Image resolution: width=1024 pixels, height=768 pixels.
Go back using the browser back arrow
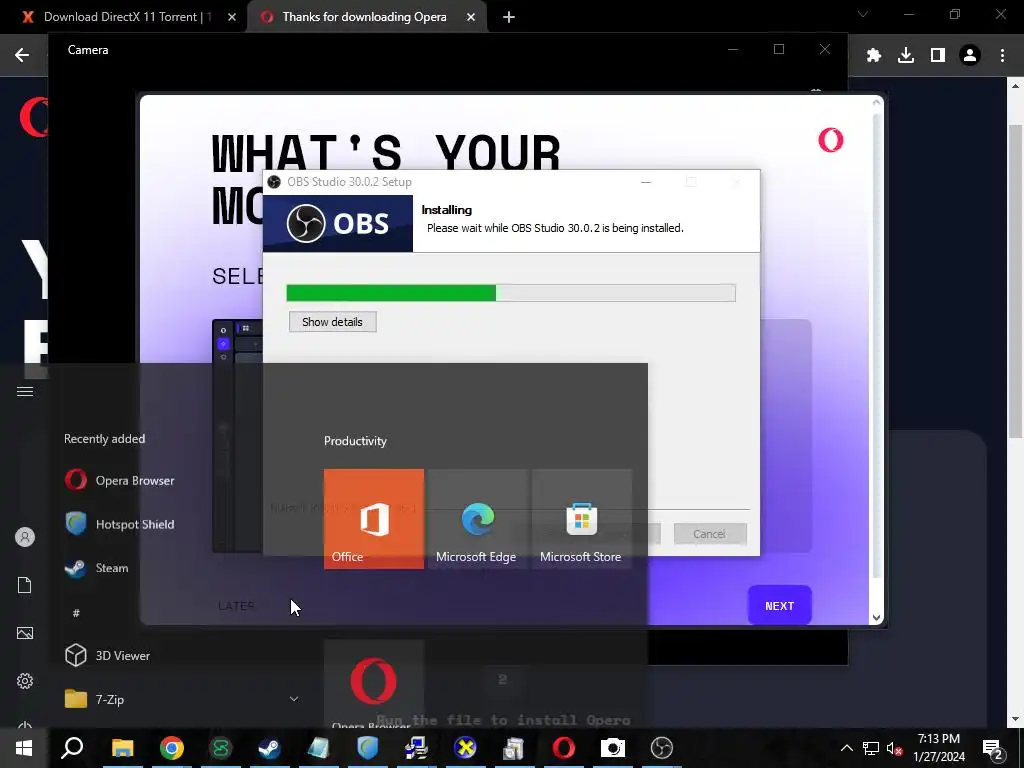point(22,55)
